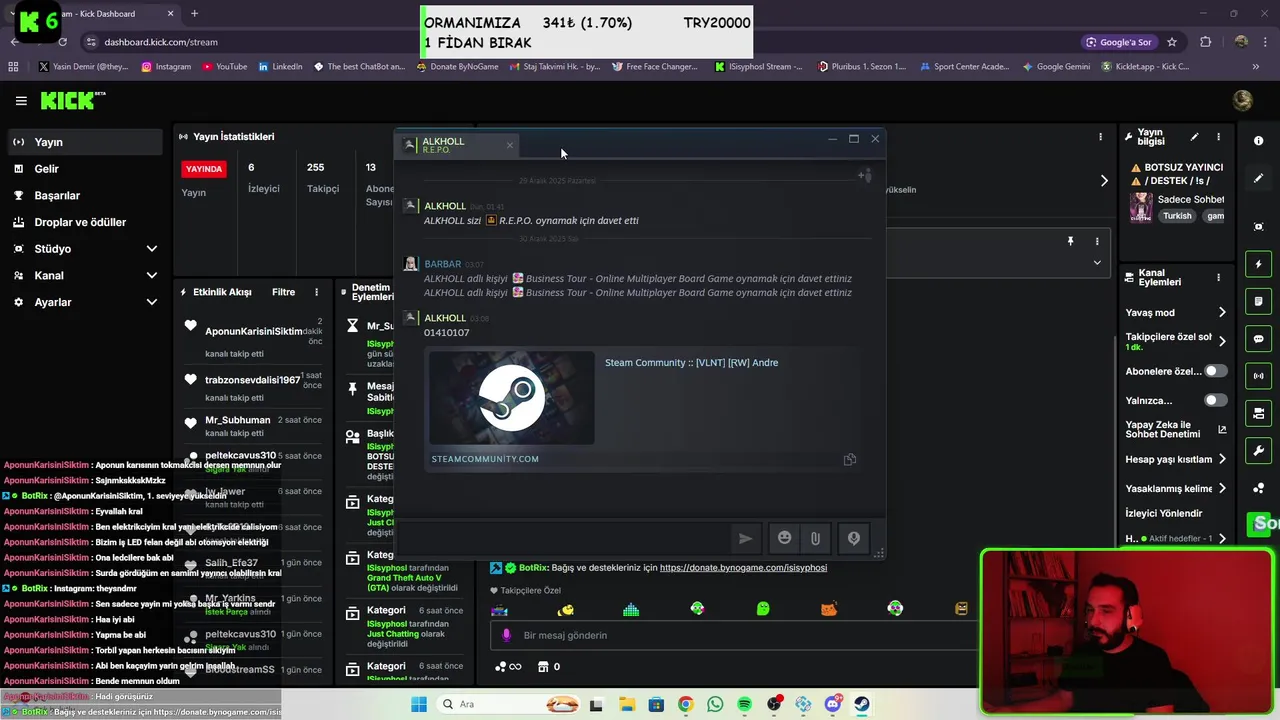The width and height of the screenshot is (1280, 720).
Task: Edit stream info with the pencil icon
Action: pos(1194,137)
